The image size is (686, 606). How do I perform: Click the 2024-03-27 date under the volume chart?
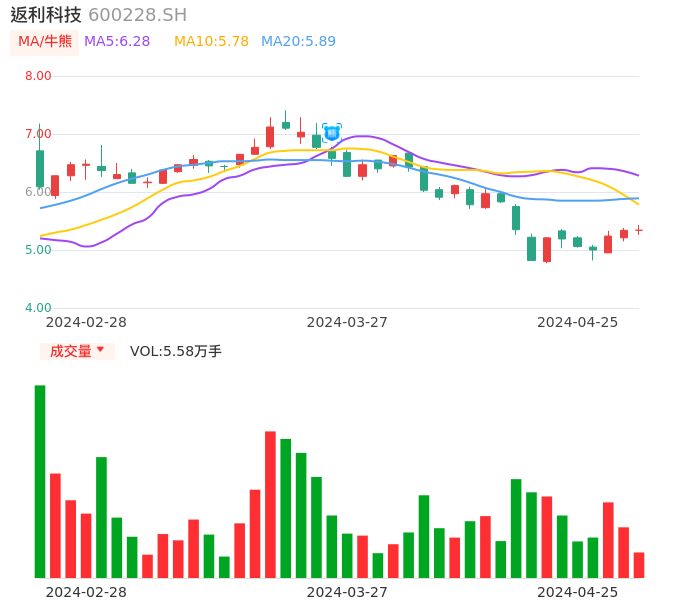(x=347, y=592)
